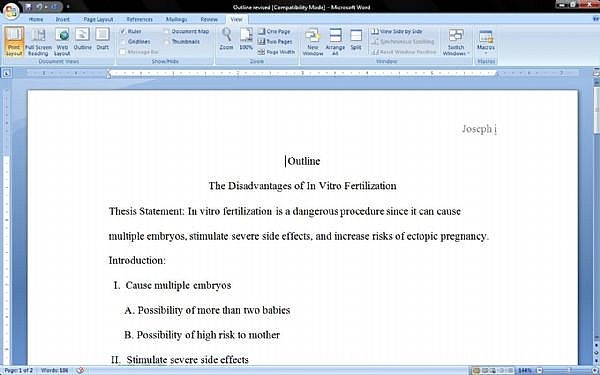Switch to Full Screen Reading view

click(x=38, y=42)
